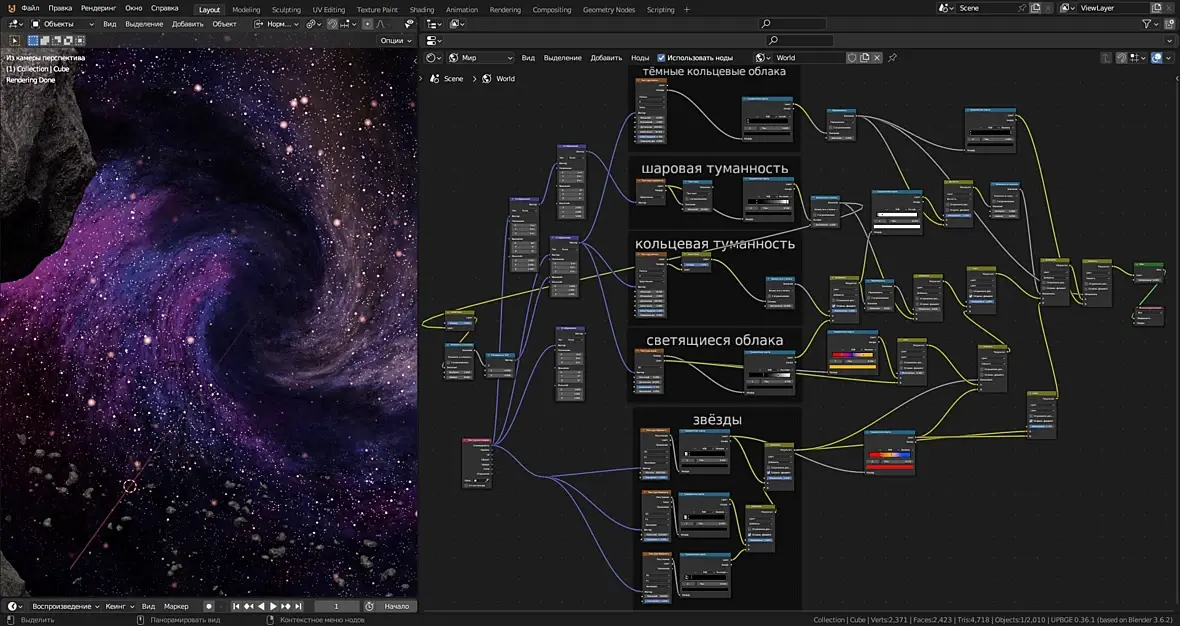The width and height of the screenshot is (1180, 626).
Task: Click the Начало start frame field
Action: coord(396,606)
